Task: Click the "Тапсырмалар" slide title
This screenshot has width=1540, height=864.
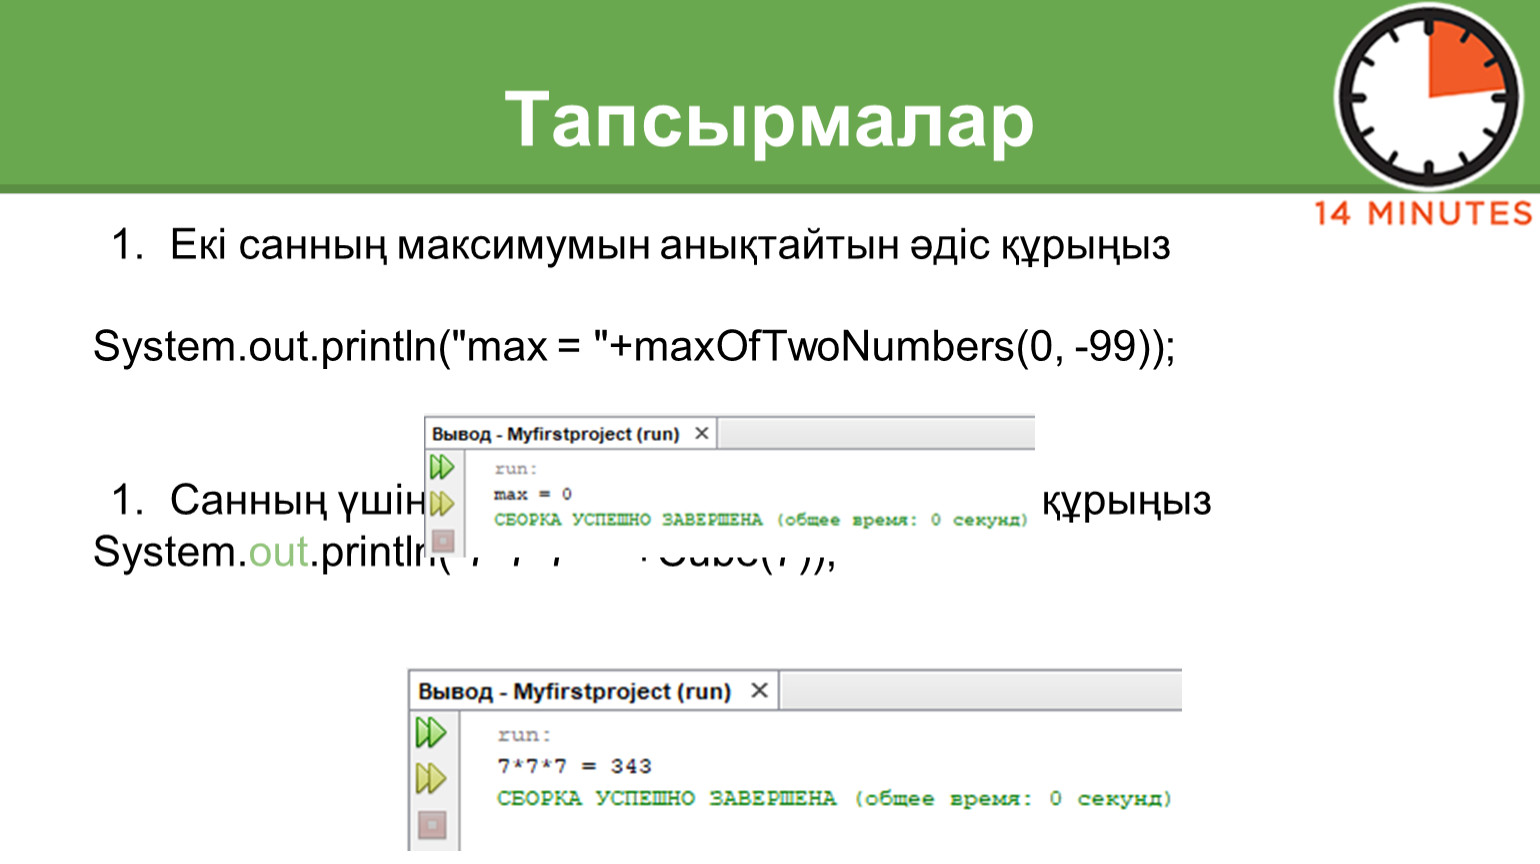Action: click(768, 120)
